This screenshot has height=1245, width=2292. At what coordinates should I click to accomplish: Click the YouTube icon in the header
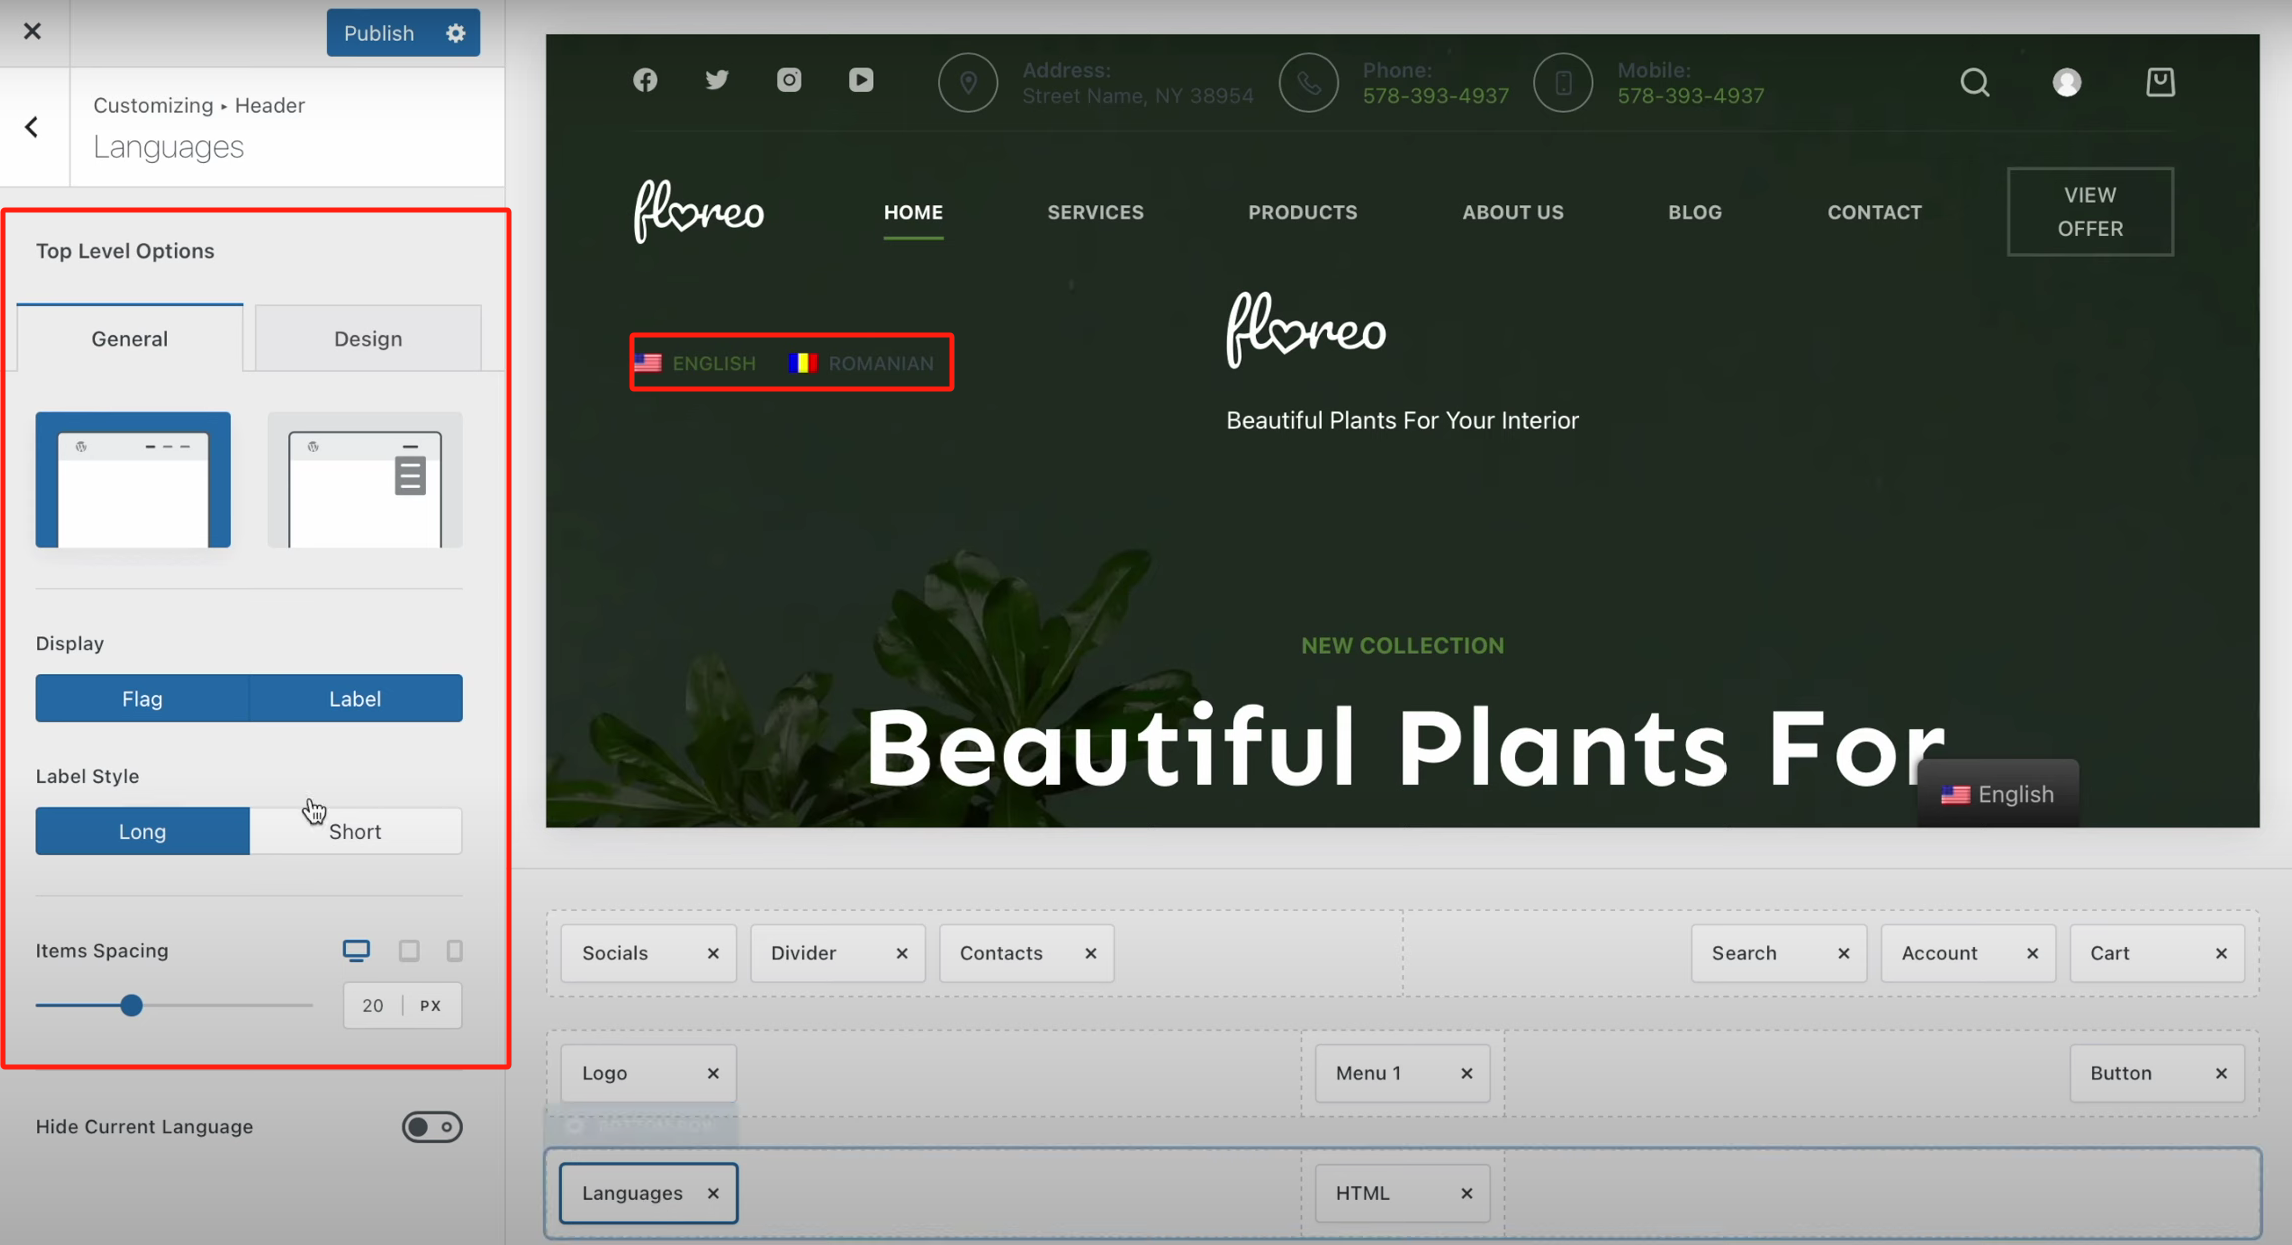(861, 80)
